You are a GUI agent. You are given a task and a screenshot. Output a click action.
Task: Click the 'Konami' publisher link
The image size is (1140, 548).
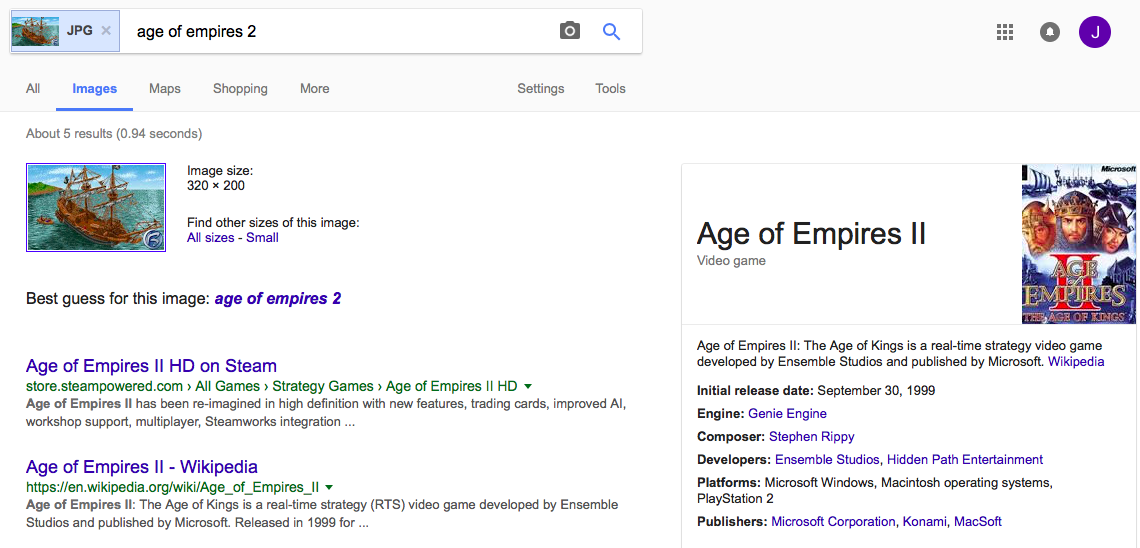(x=925, y=522)
